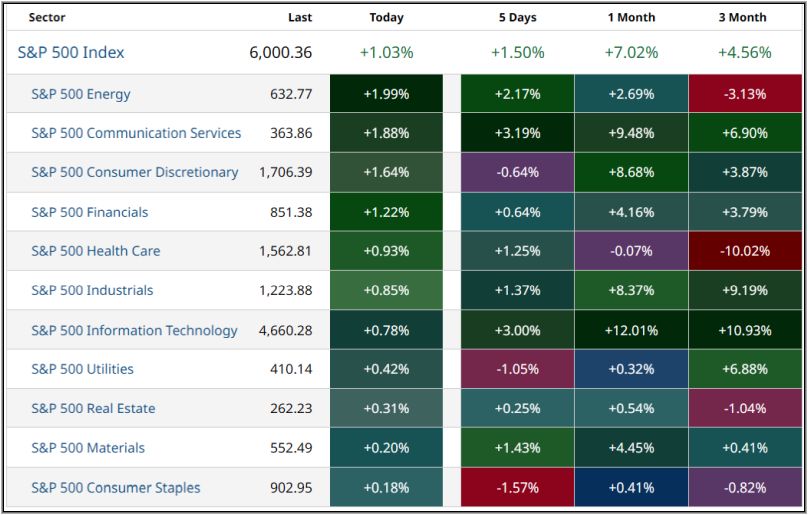Select the S&P 500 Consumer Discretionary row link

(x=135, y=172)
